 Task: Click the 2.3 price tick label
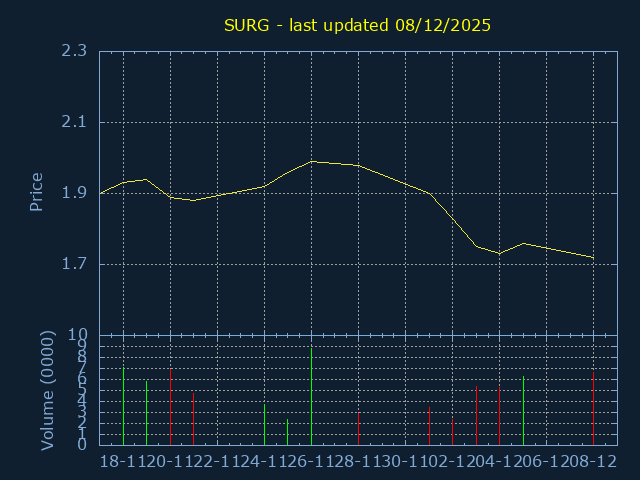pyautogui.click(x=73, y=51)
